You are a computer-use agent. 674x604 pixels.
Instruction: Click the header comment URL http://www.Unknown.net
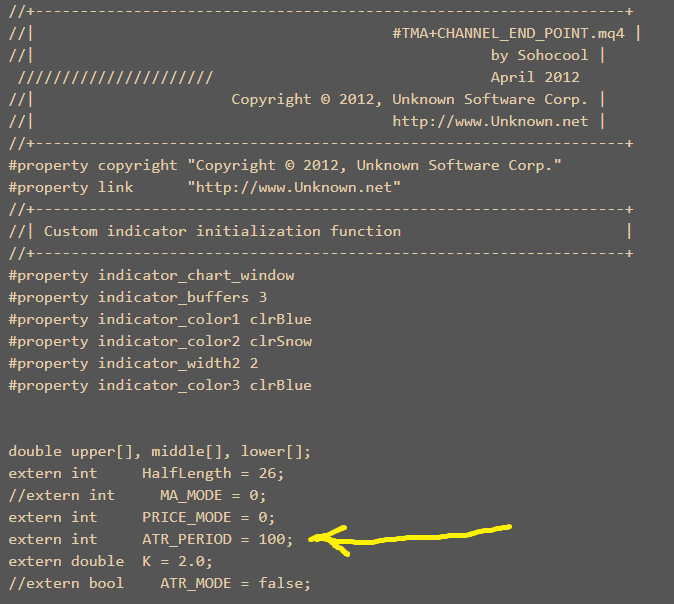tap(490, 121)
